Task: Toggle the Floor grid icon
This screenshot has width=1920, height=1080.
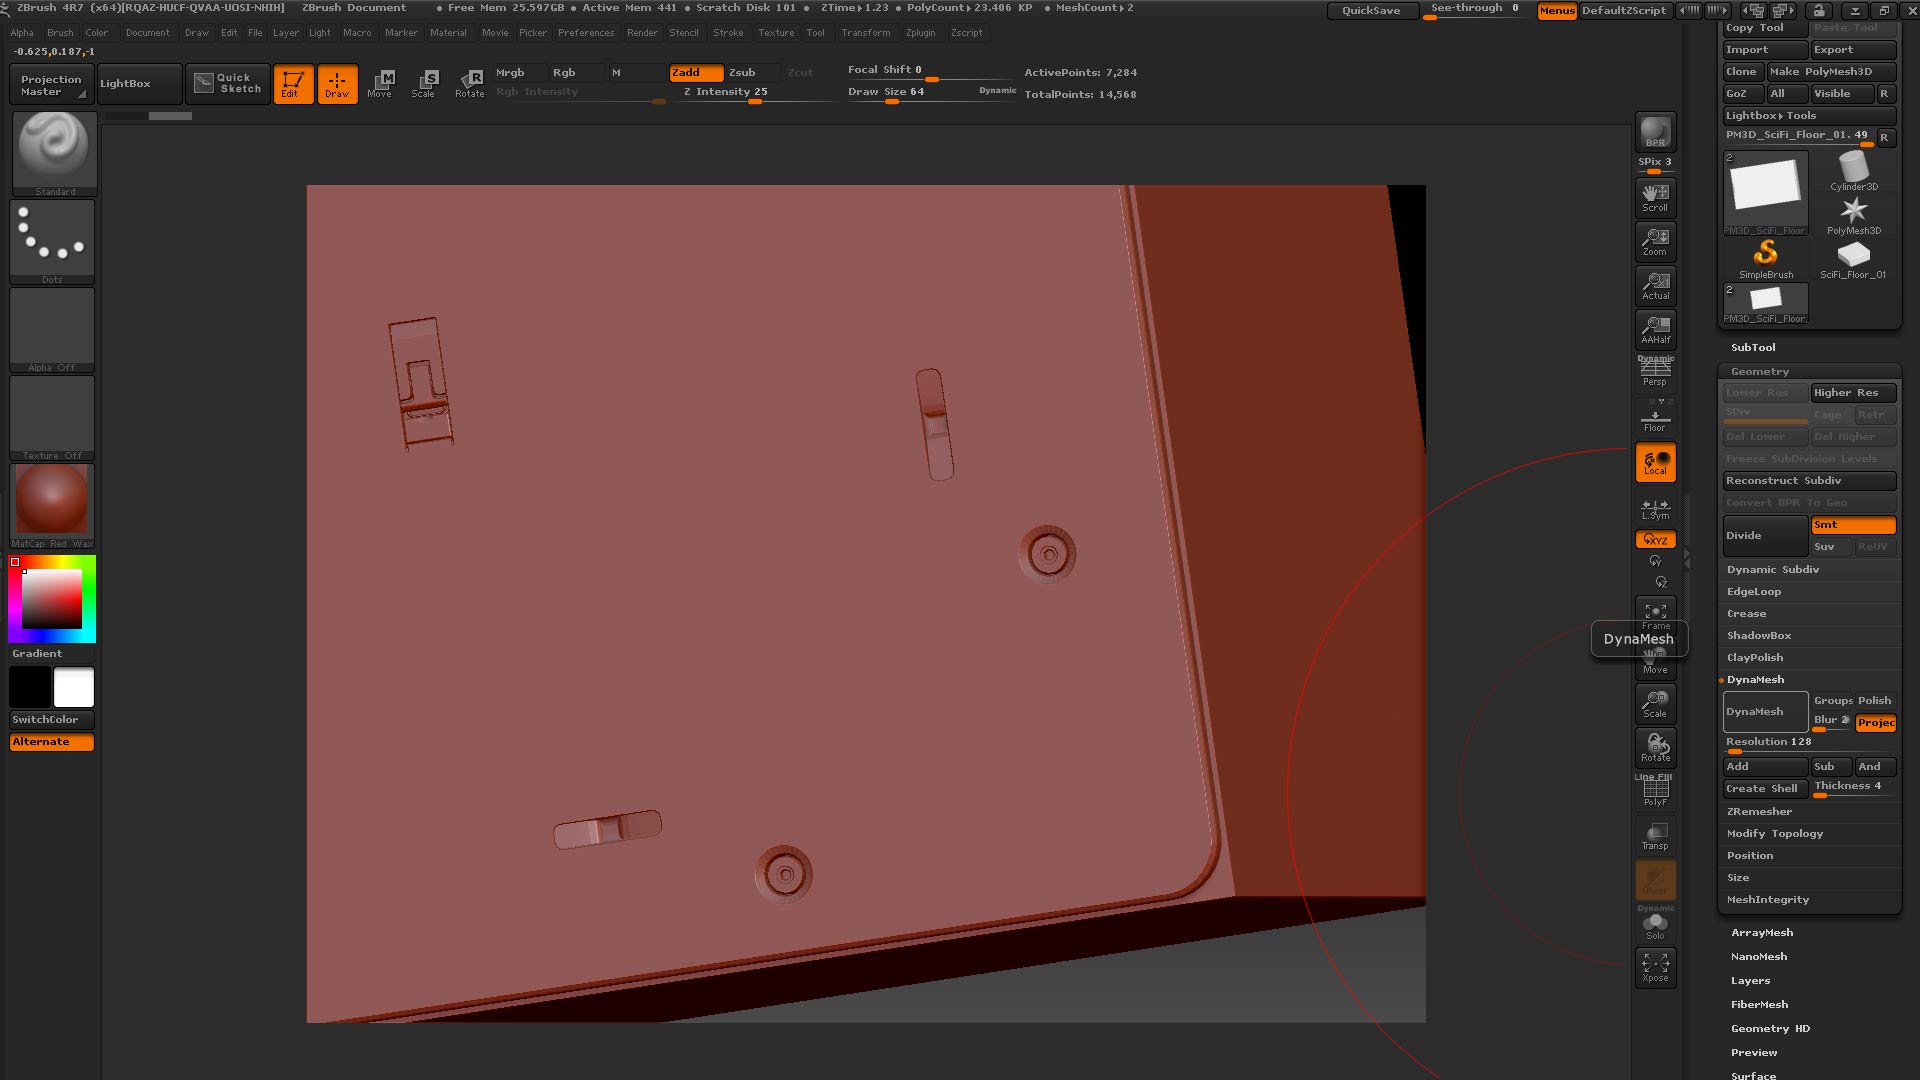Action: [x=1655, y=418]
